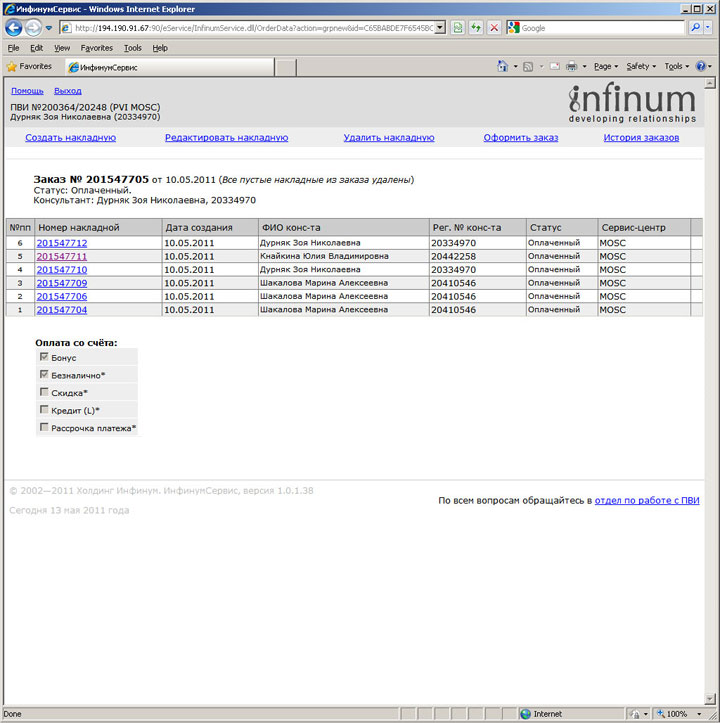
Task: Toggle the Безналично checkbox
Action: click(x=44, y=374)
